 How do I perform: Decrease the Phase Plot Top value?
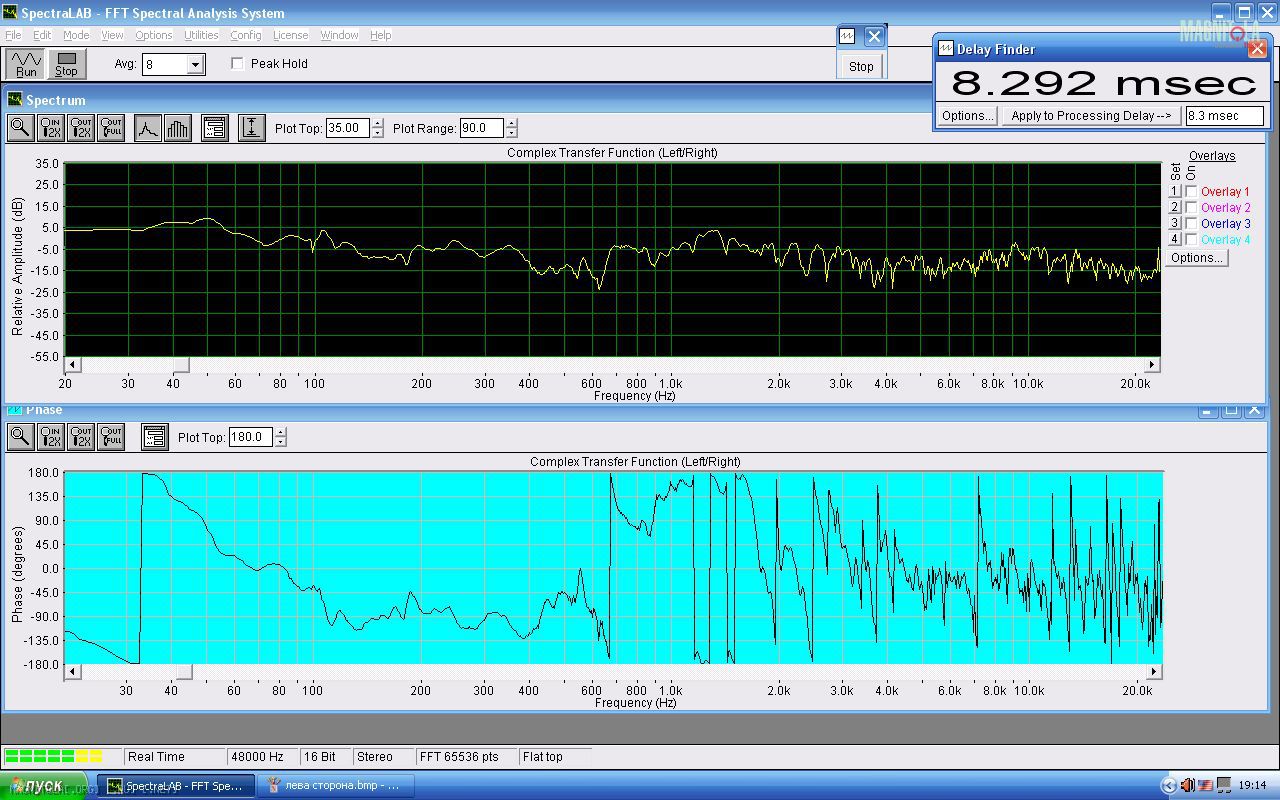280,442
